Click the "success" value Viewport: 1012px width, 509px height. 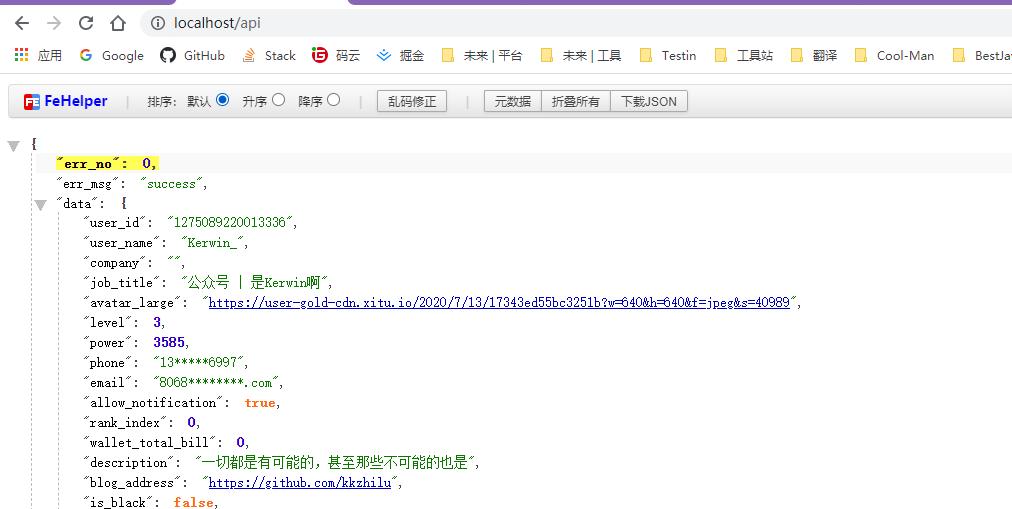pos(171,184)
